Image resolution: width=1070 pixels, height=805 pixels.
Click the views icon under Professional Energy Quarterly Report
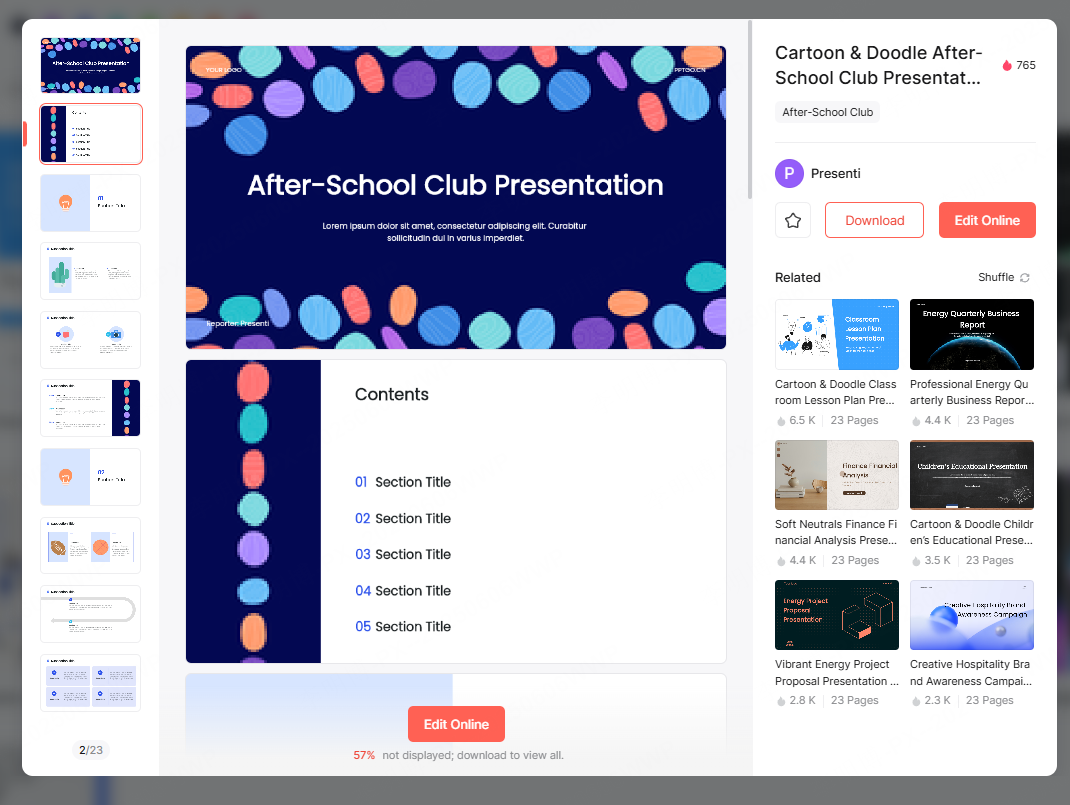pos(917,420)
